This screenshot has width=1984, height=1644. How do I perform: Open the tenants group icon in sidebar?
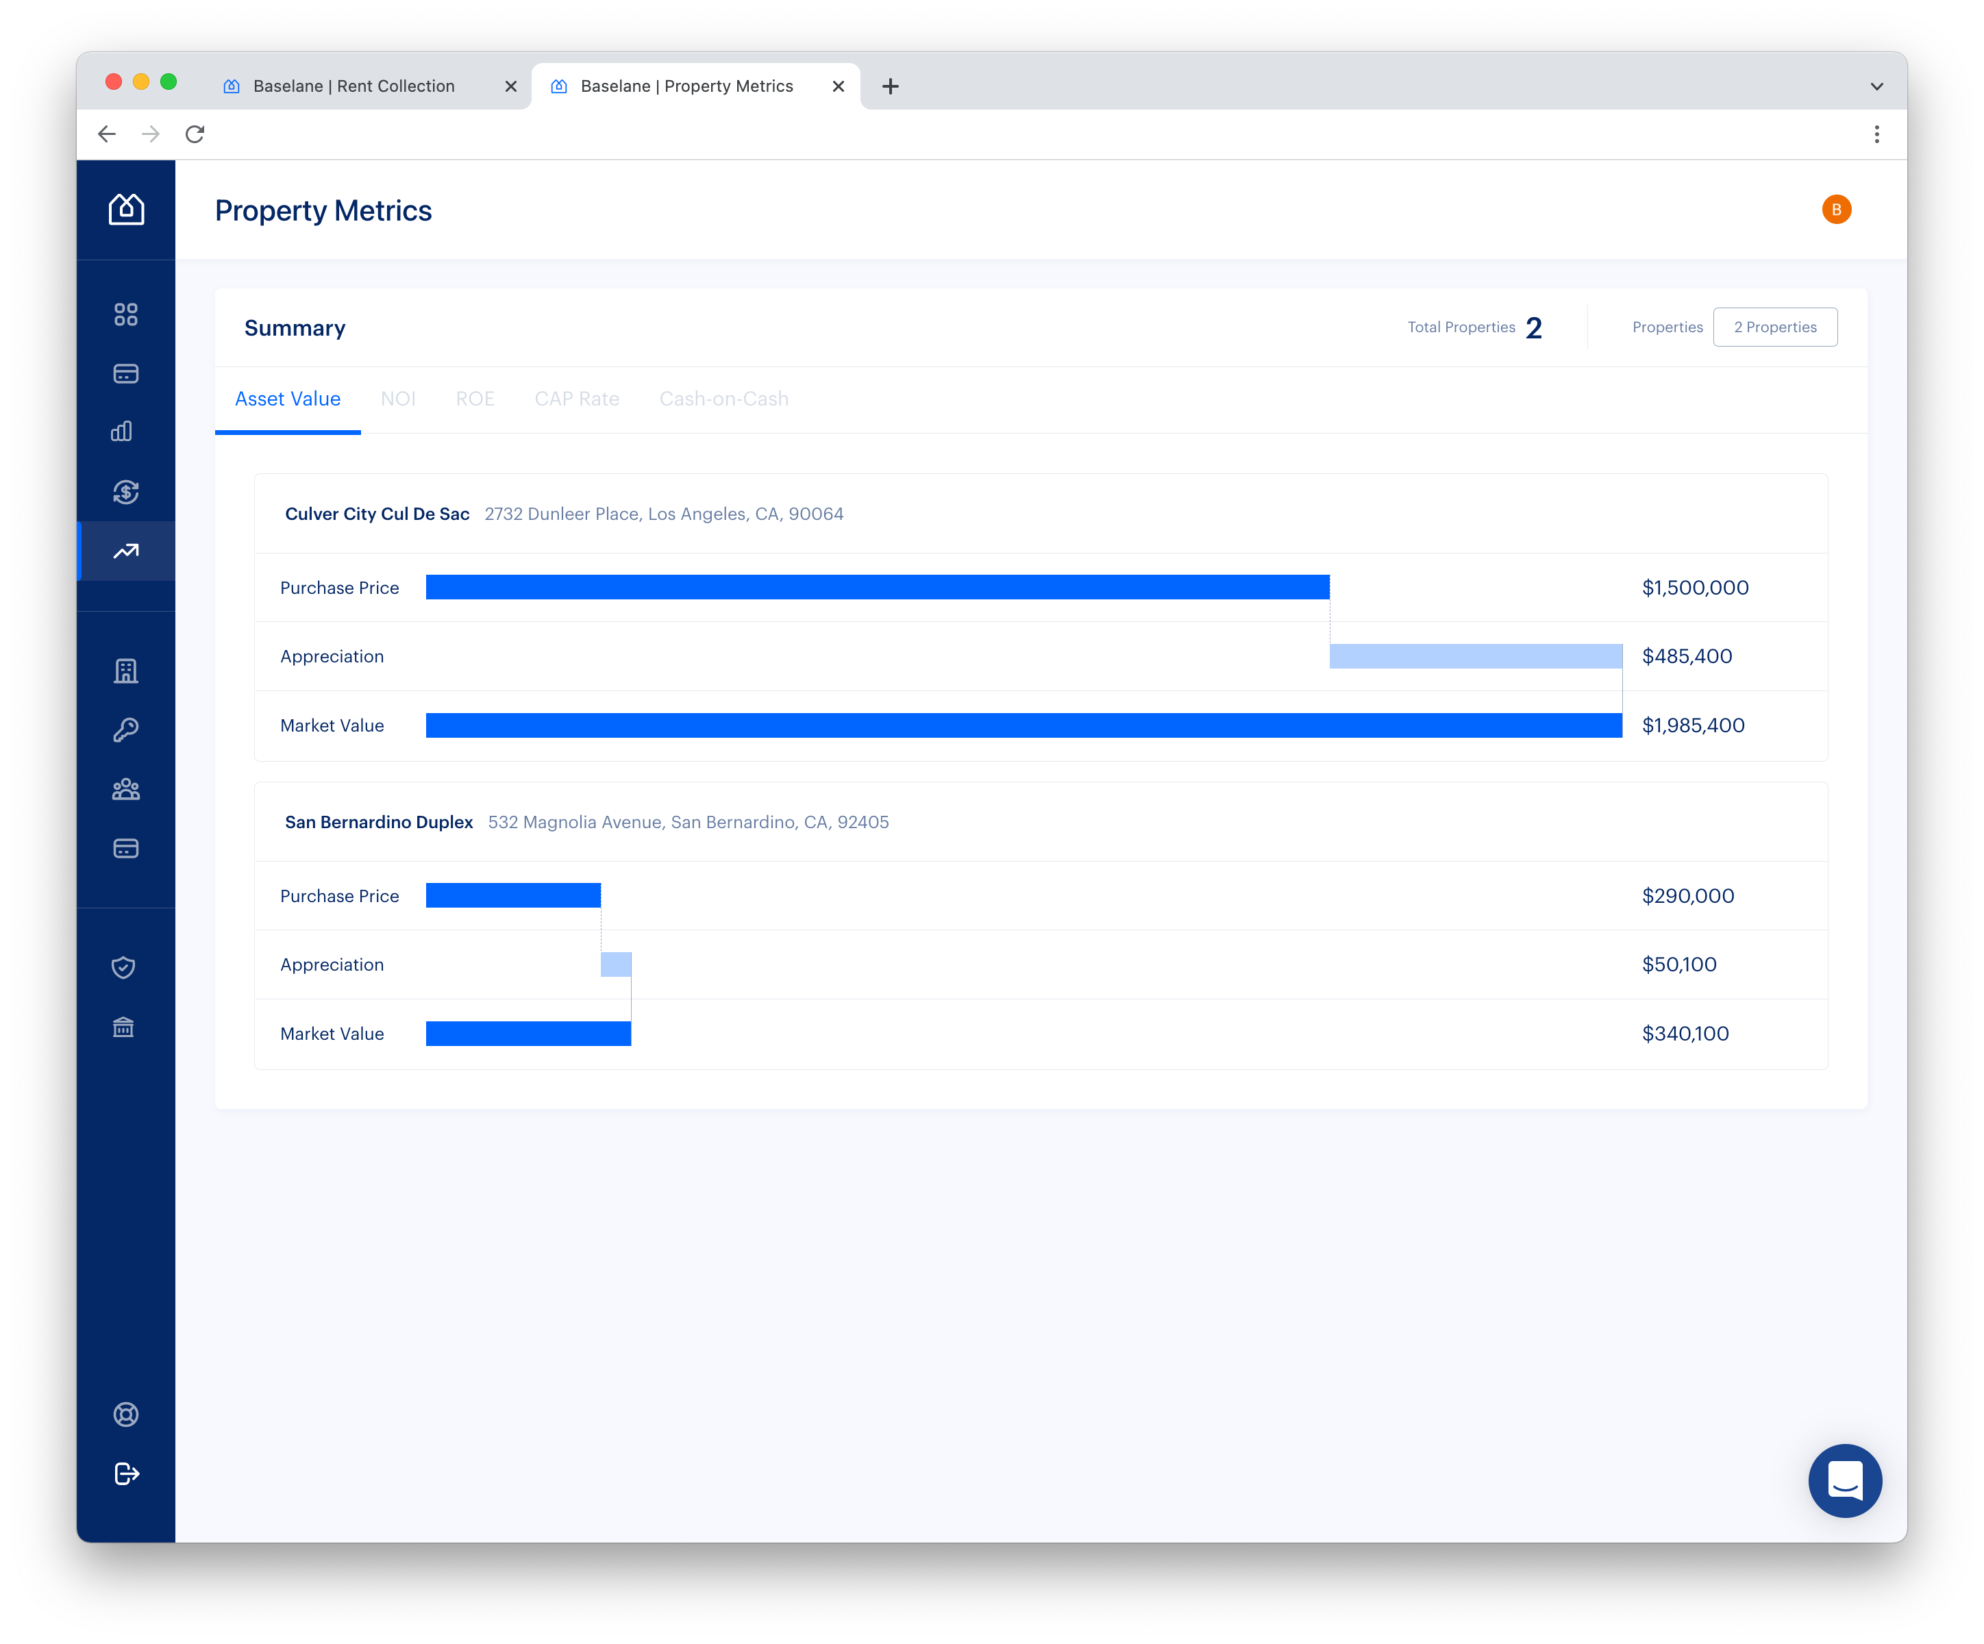point(126,789)
